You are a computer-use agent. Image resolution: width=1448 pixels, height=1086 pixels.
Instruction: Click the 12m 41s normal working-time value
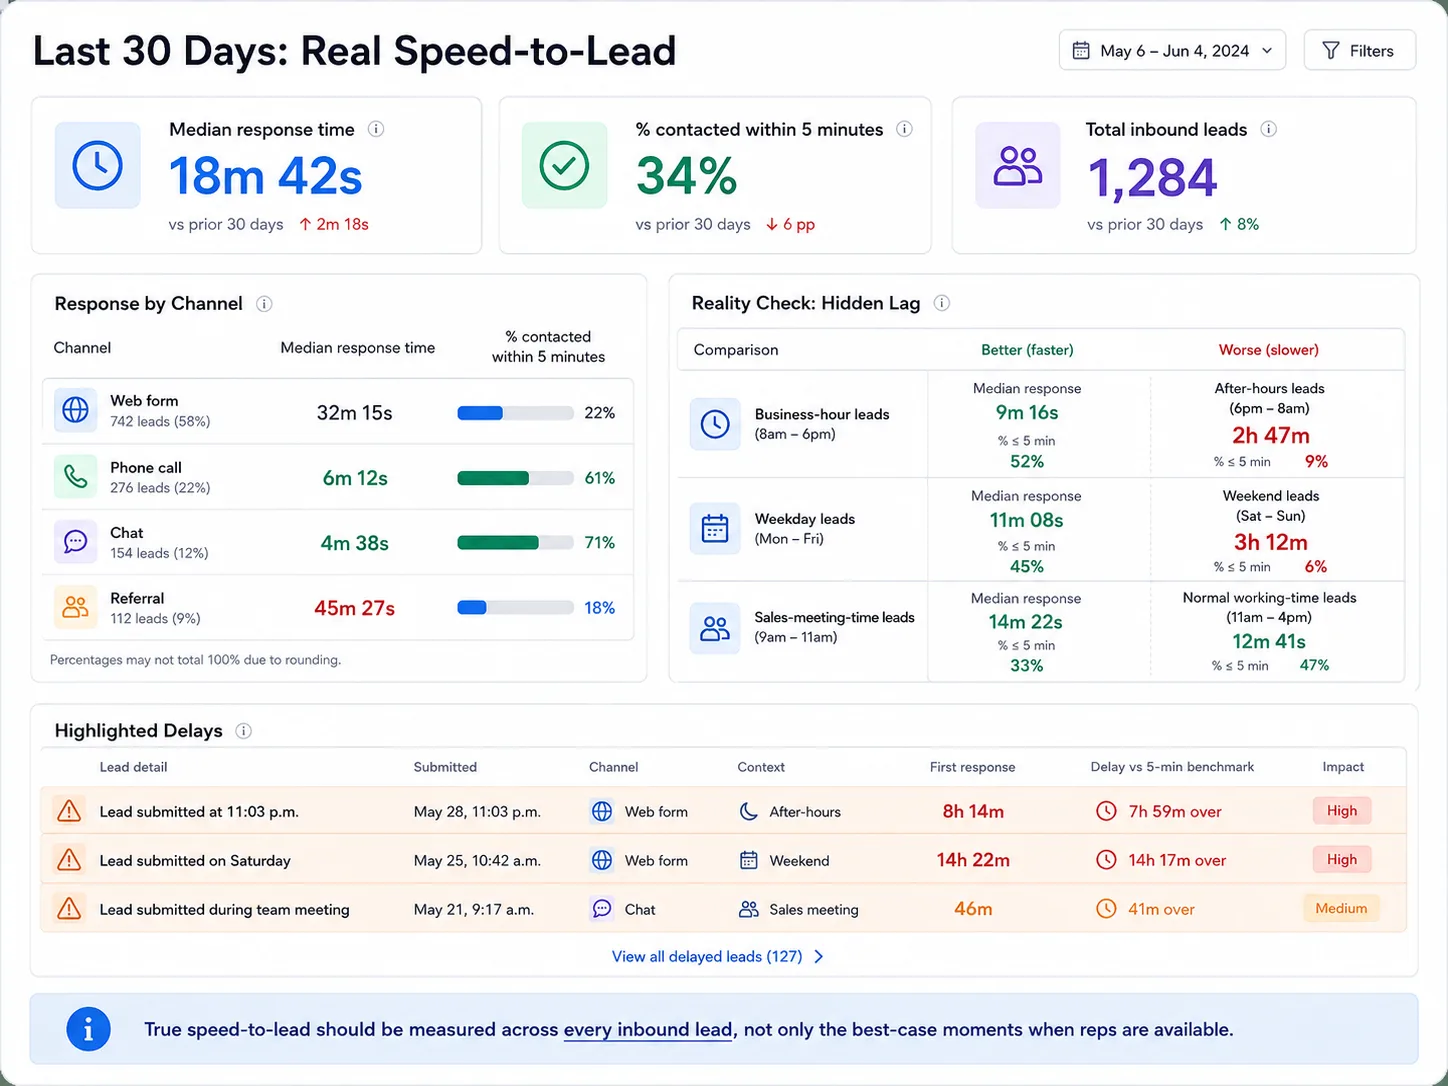[1268, 642]
